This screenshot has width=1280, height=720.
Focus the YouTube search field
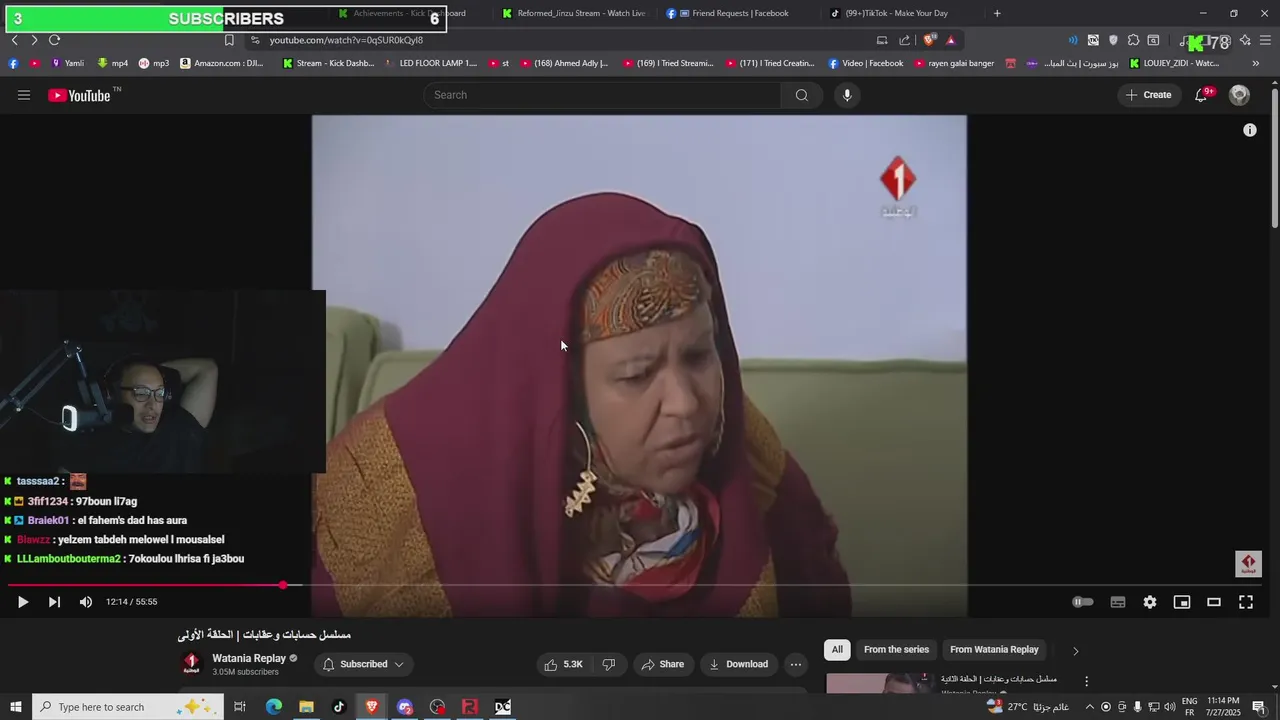[603, 95]
